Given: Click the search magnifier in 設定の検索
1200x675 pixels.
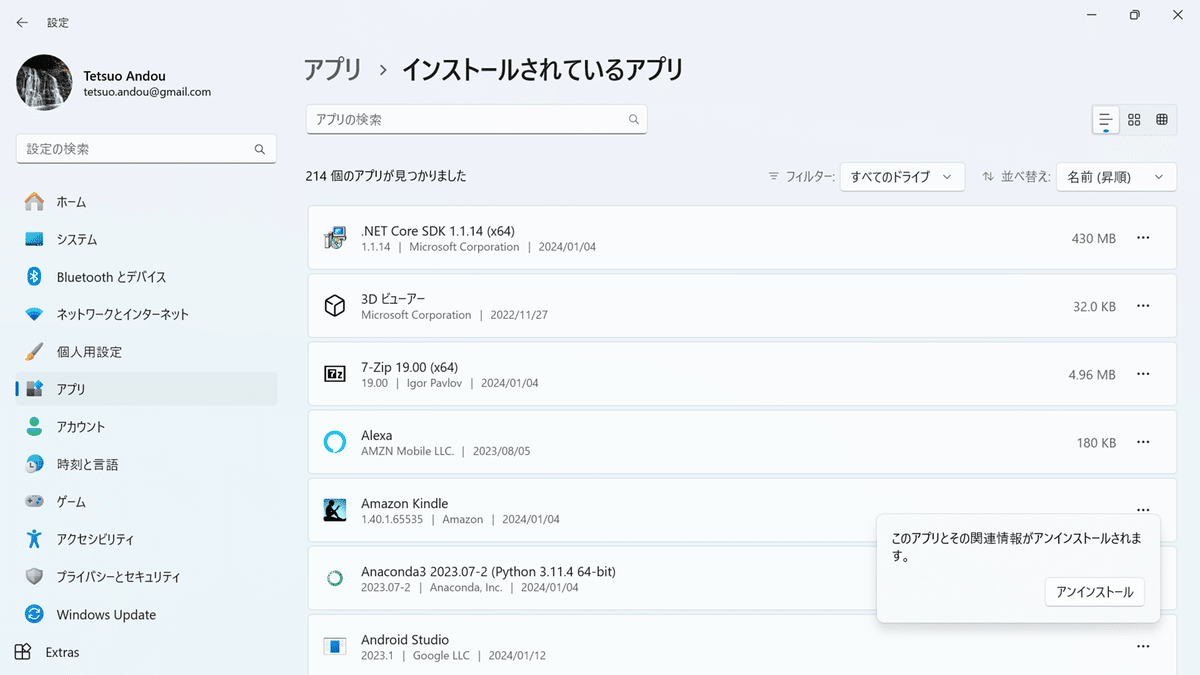Looking at the screenshot, I should tap(260, 149).
